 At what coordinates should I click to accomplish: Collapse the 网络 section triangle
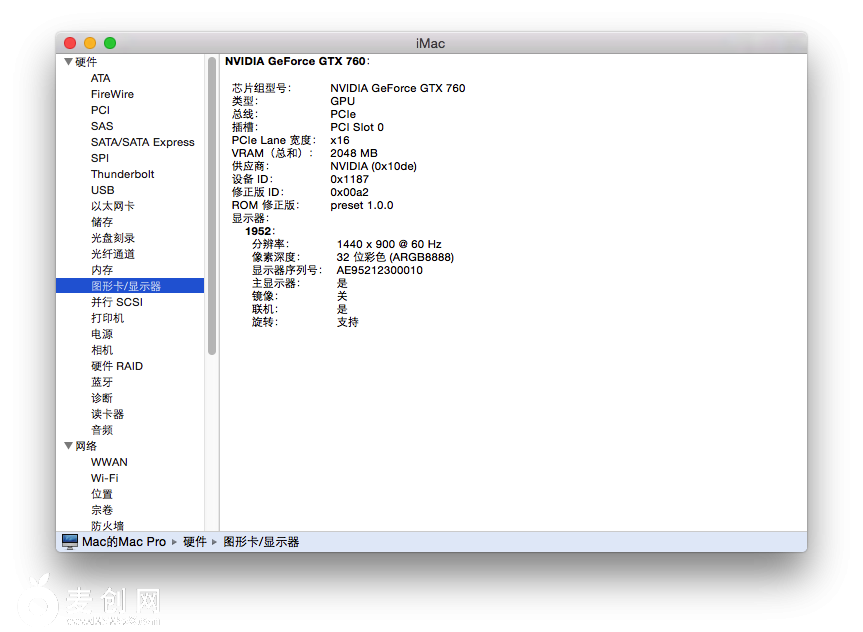coord(68,446)
